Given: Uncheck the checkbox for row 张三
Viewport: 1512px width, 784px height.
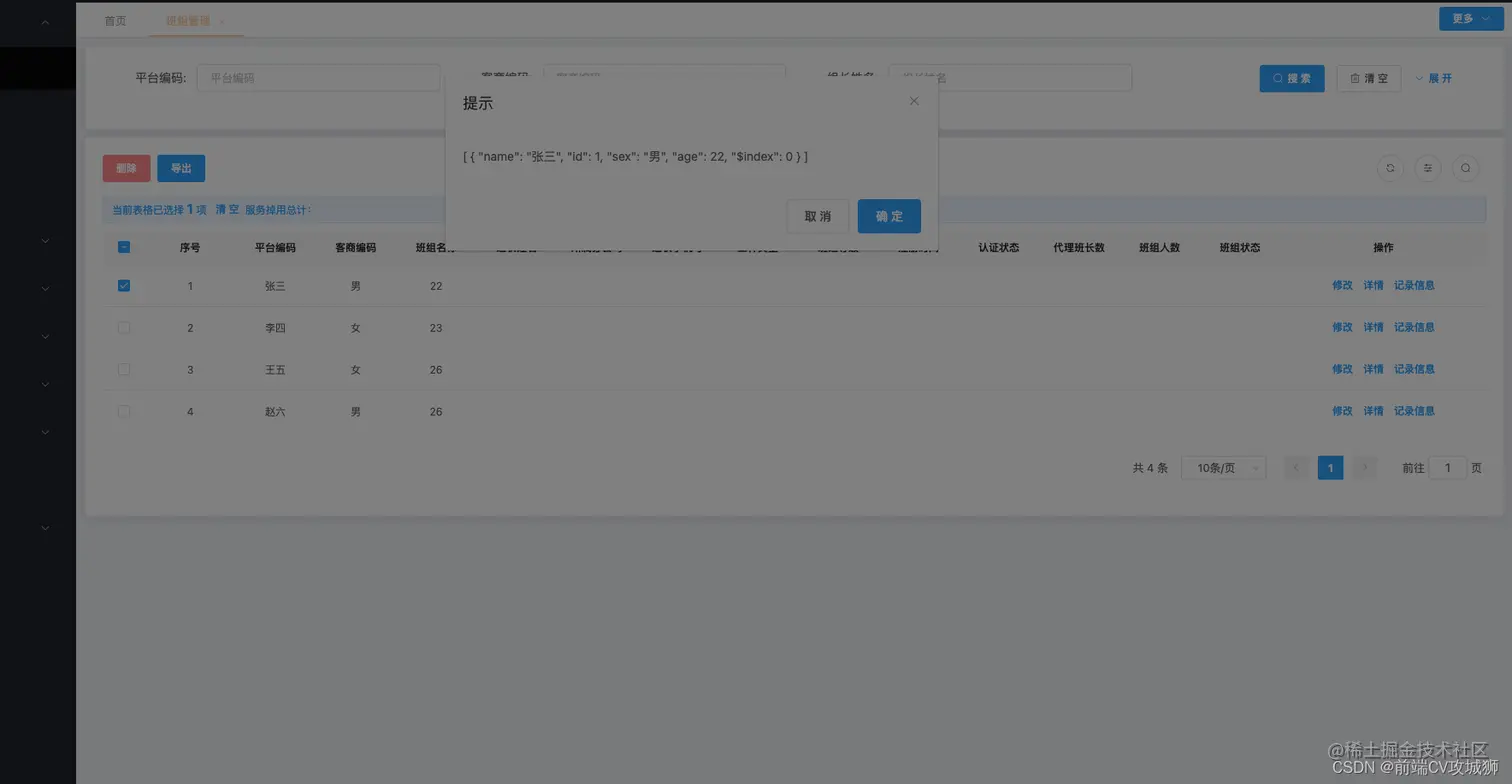Looking at the screenshot, I should (x=124, y=286).
